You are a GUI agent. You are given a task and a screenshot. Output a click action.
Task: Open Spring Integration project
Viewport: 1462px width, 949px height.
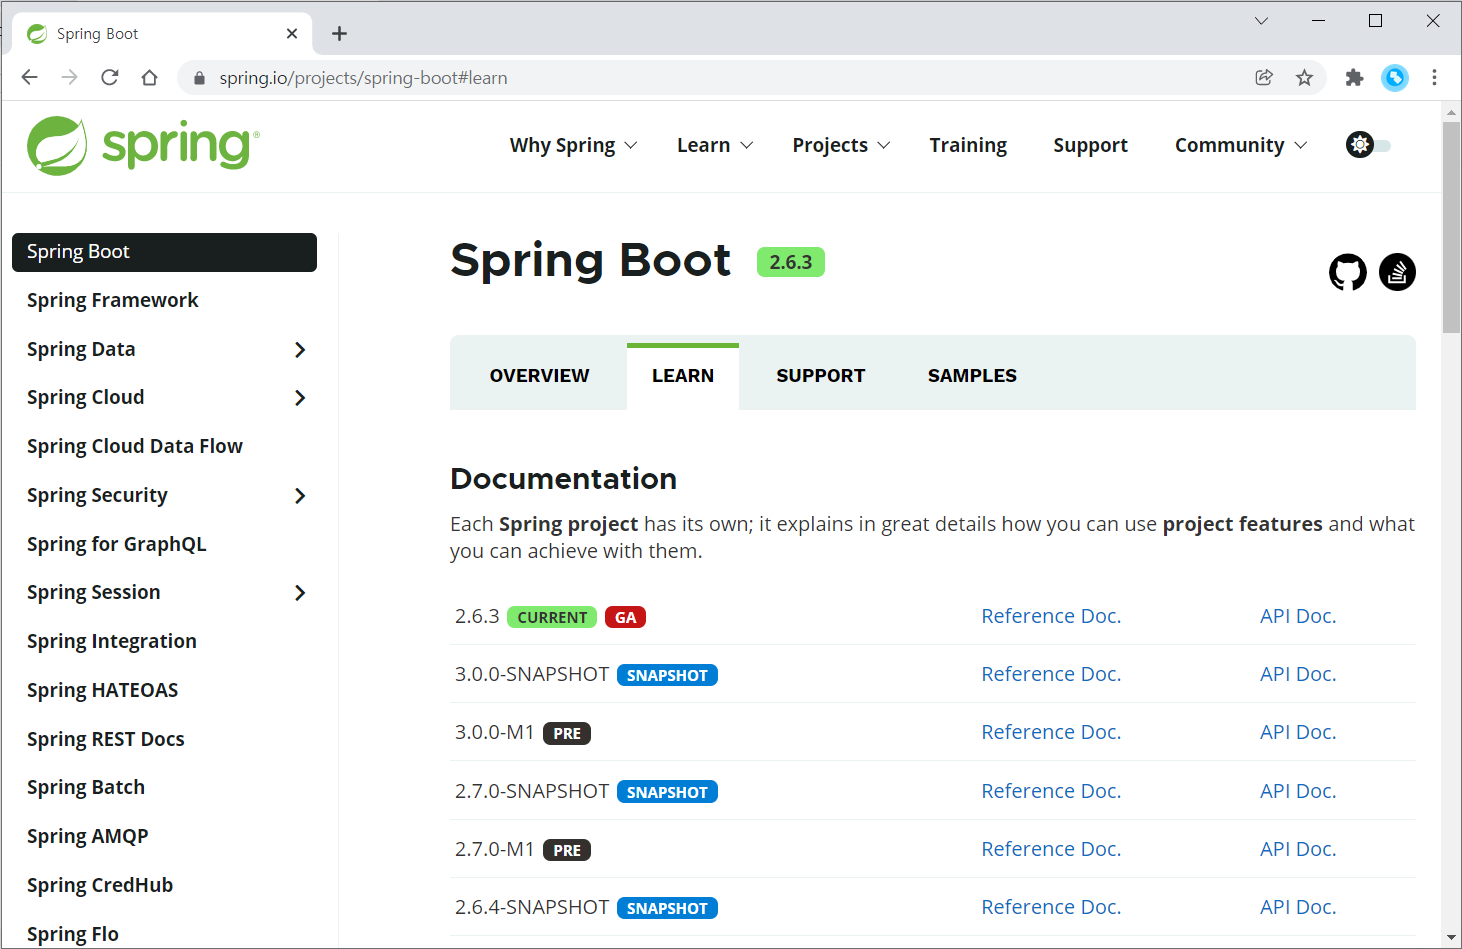coord(111,641)
